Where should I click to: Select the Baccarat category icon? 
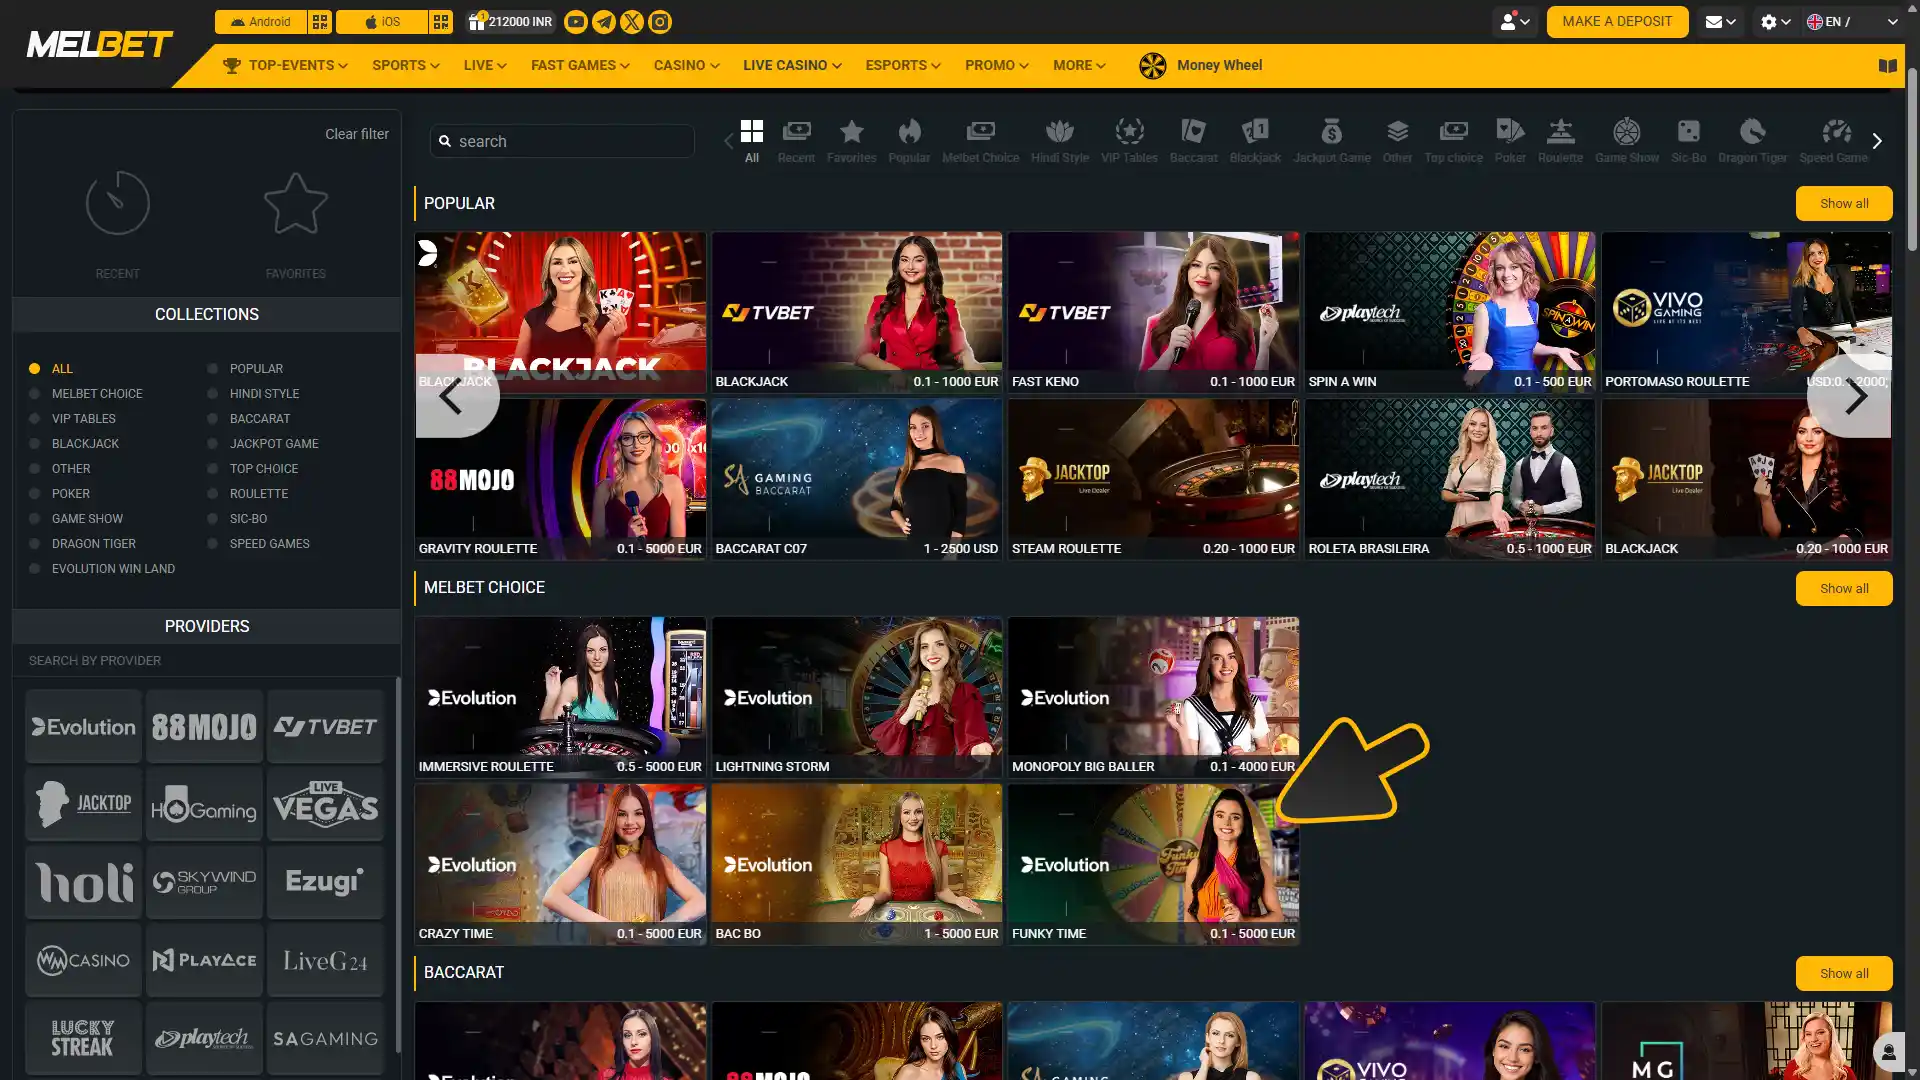(x=1194, y=141)
